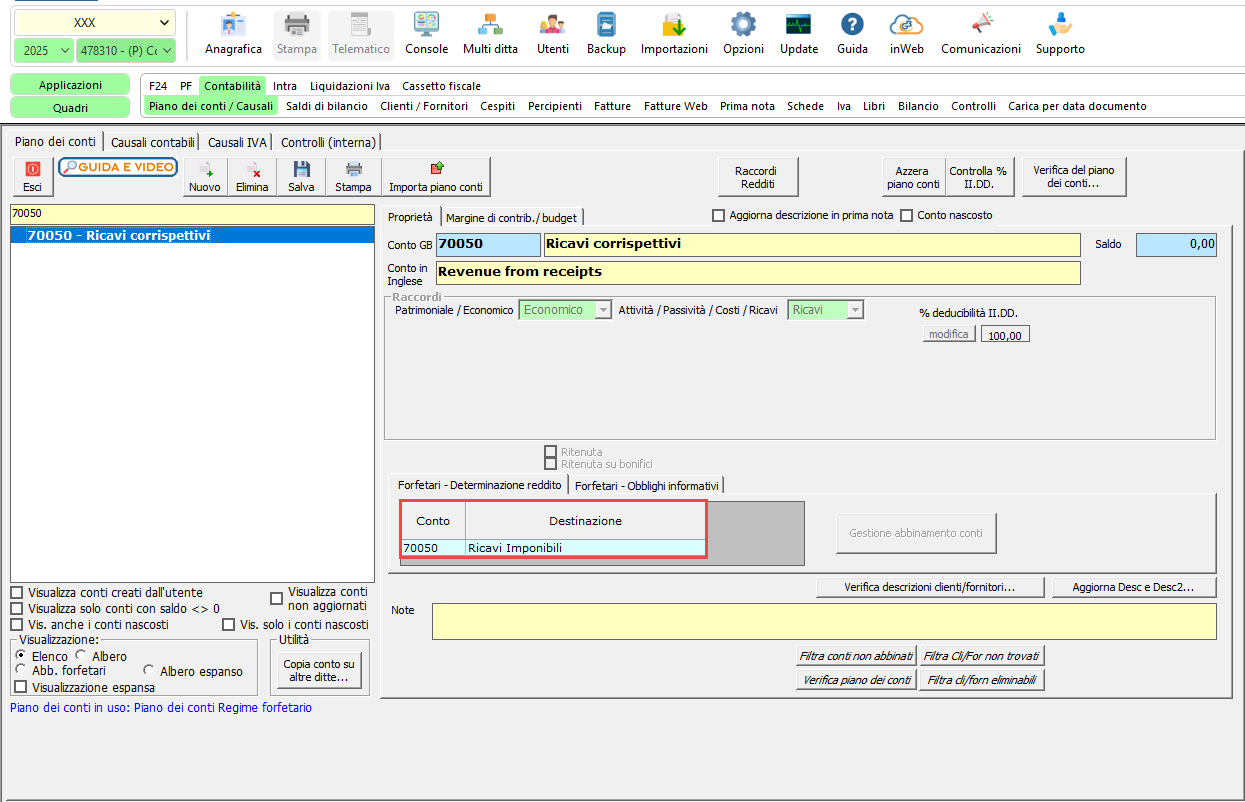Image resolution: width=1245 pixels, height=802 pixels.
Task: Switch to the Causali IVA tab
Action: tap(237, 142)
